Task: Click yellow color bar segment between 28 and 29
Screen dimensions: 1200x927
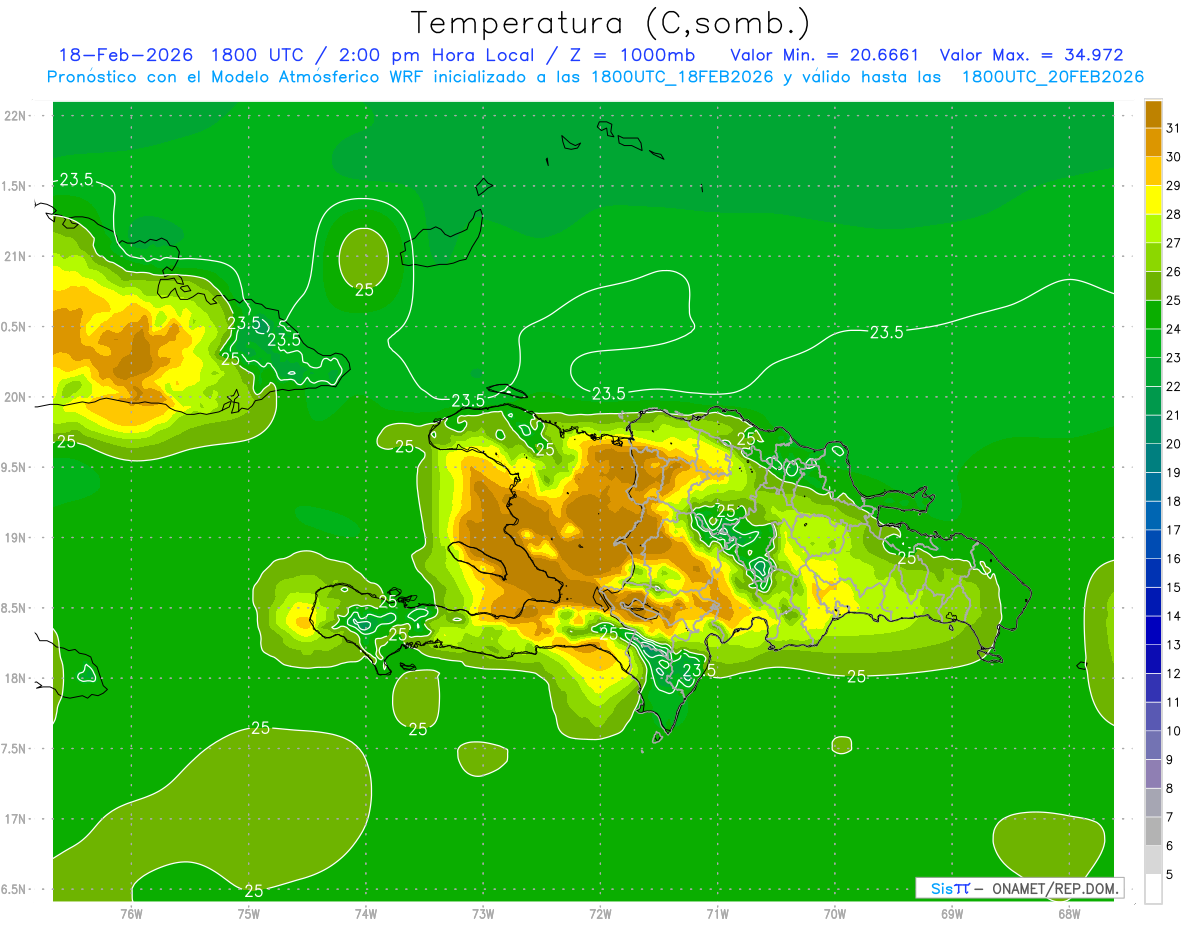Action: (x=1154, y=200)
